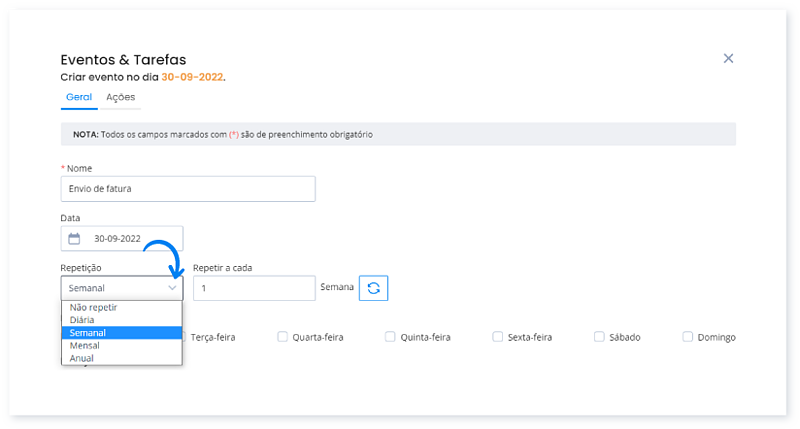This screenshot has width=800, height=429.
Task: Open the Repetição combo box showing Semanal
Action: 115,288
